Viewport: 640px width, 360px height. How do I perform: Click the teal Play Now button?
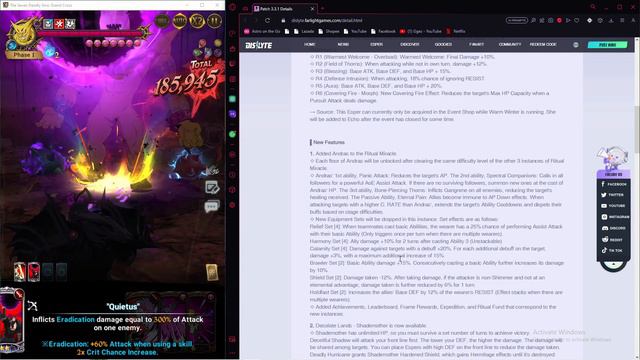[607, 45]
